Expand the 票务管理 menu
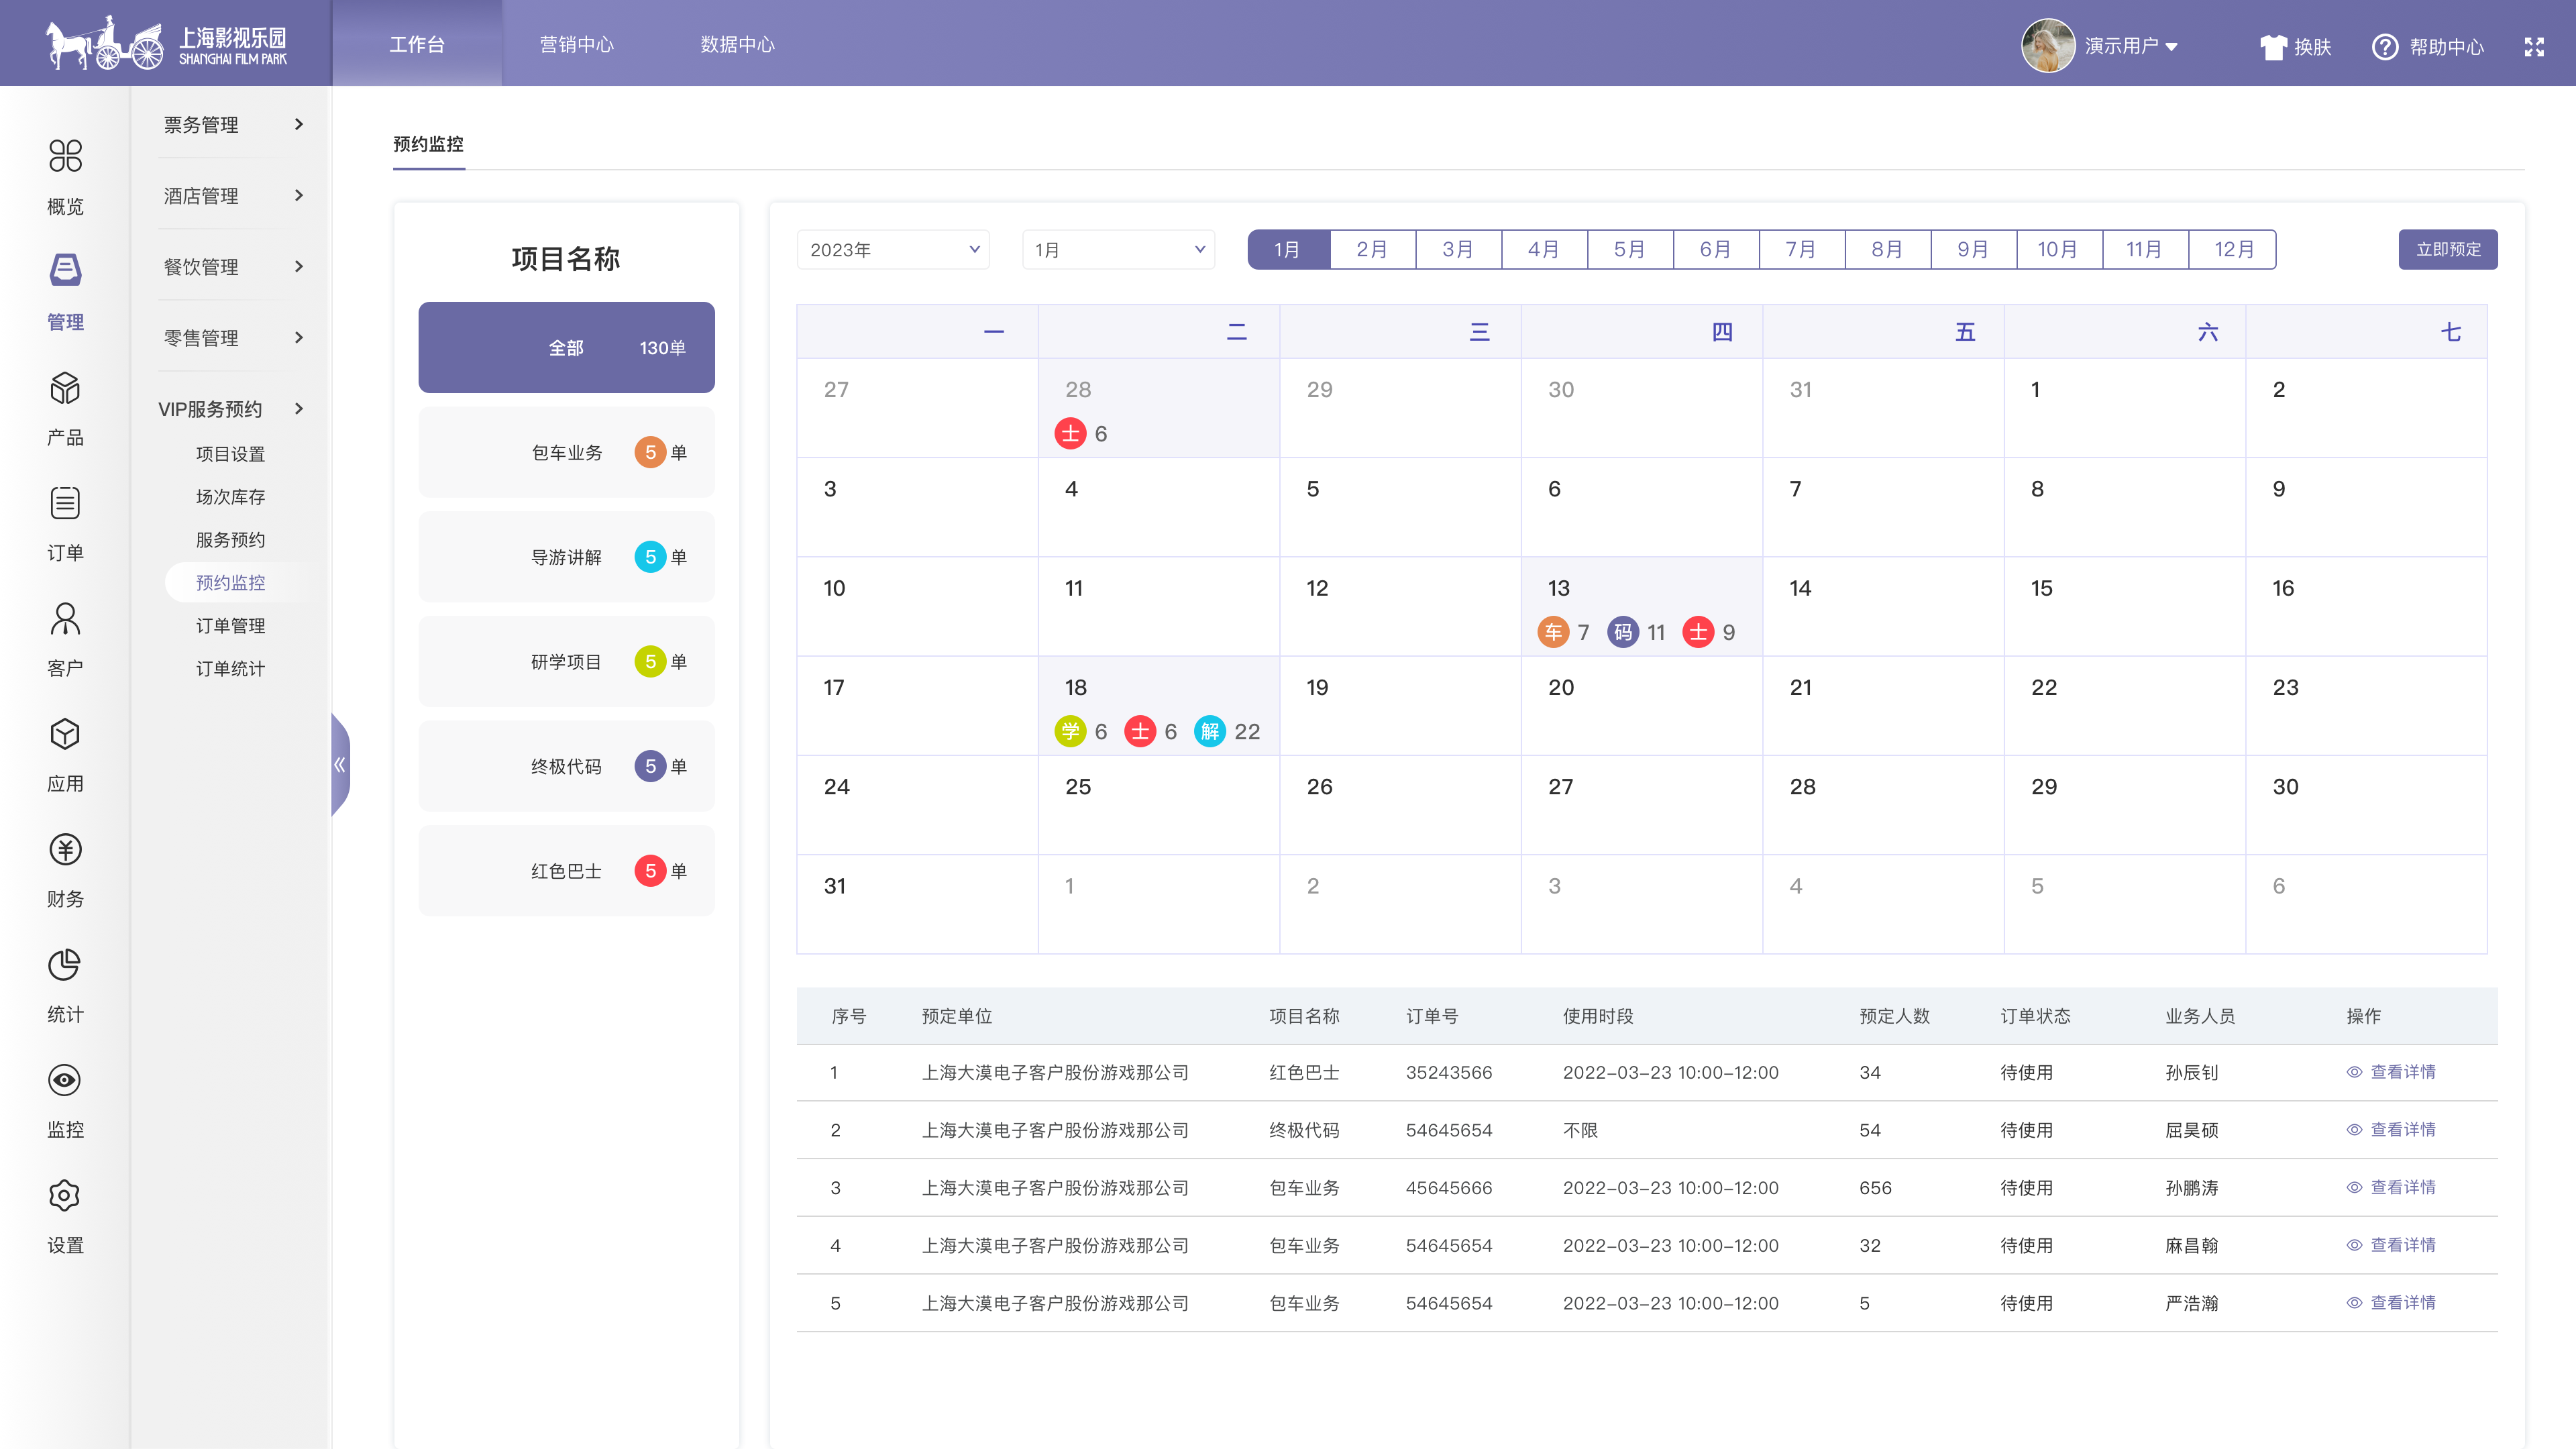The image size is (2576, 1449). click(x=231, y=124)
